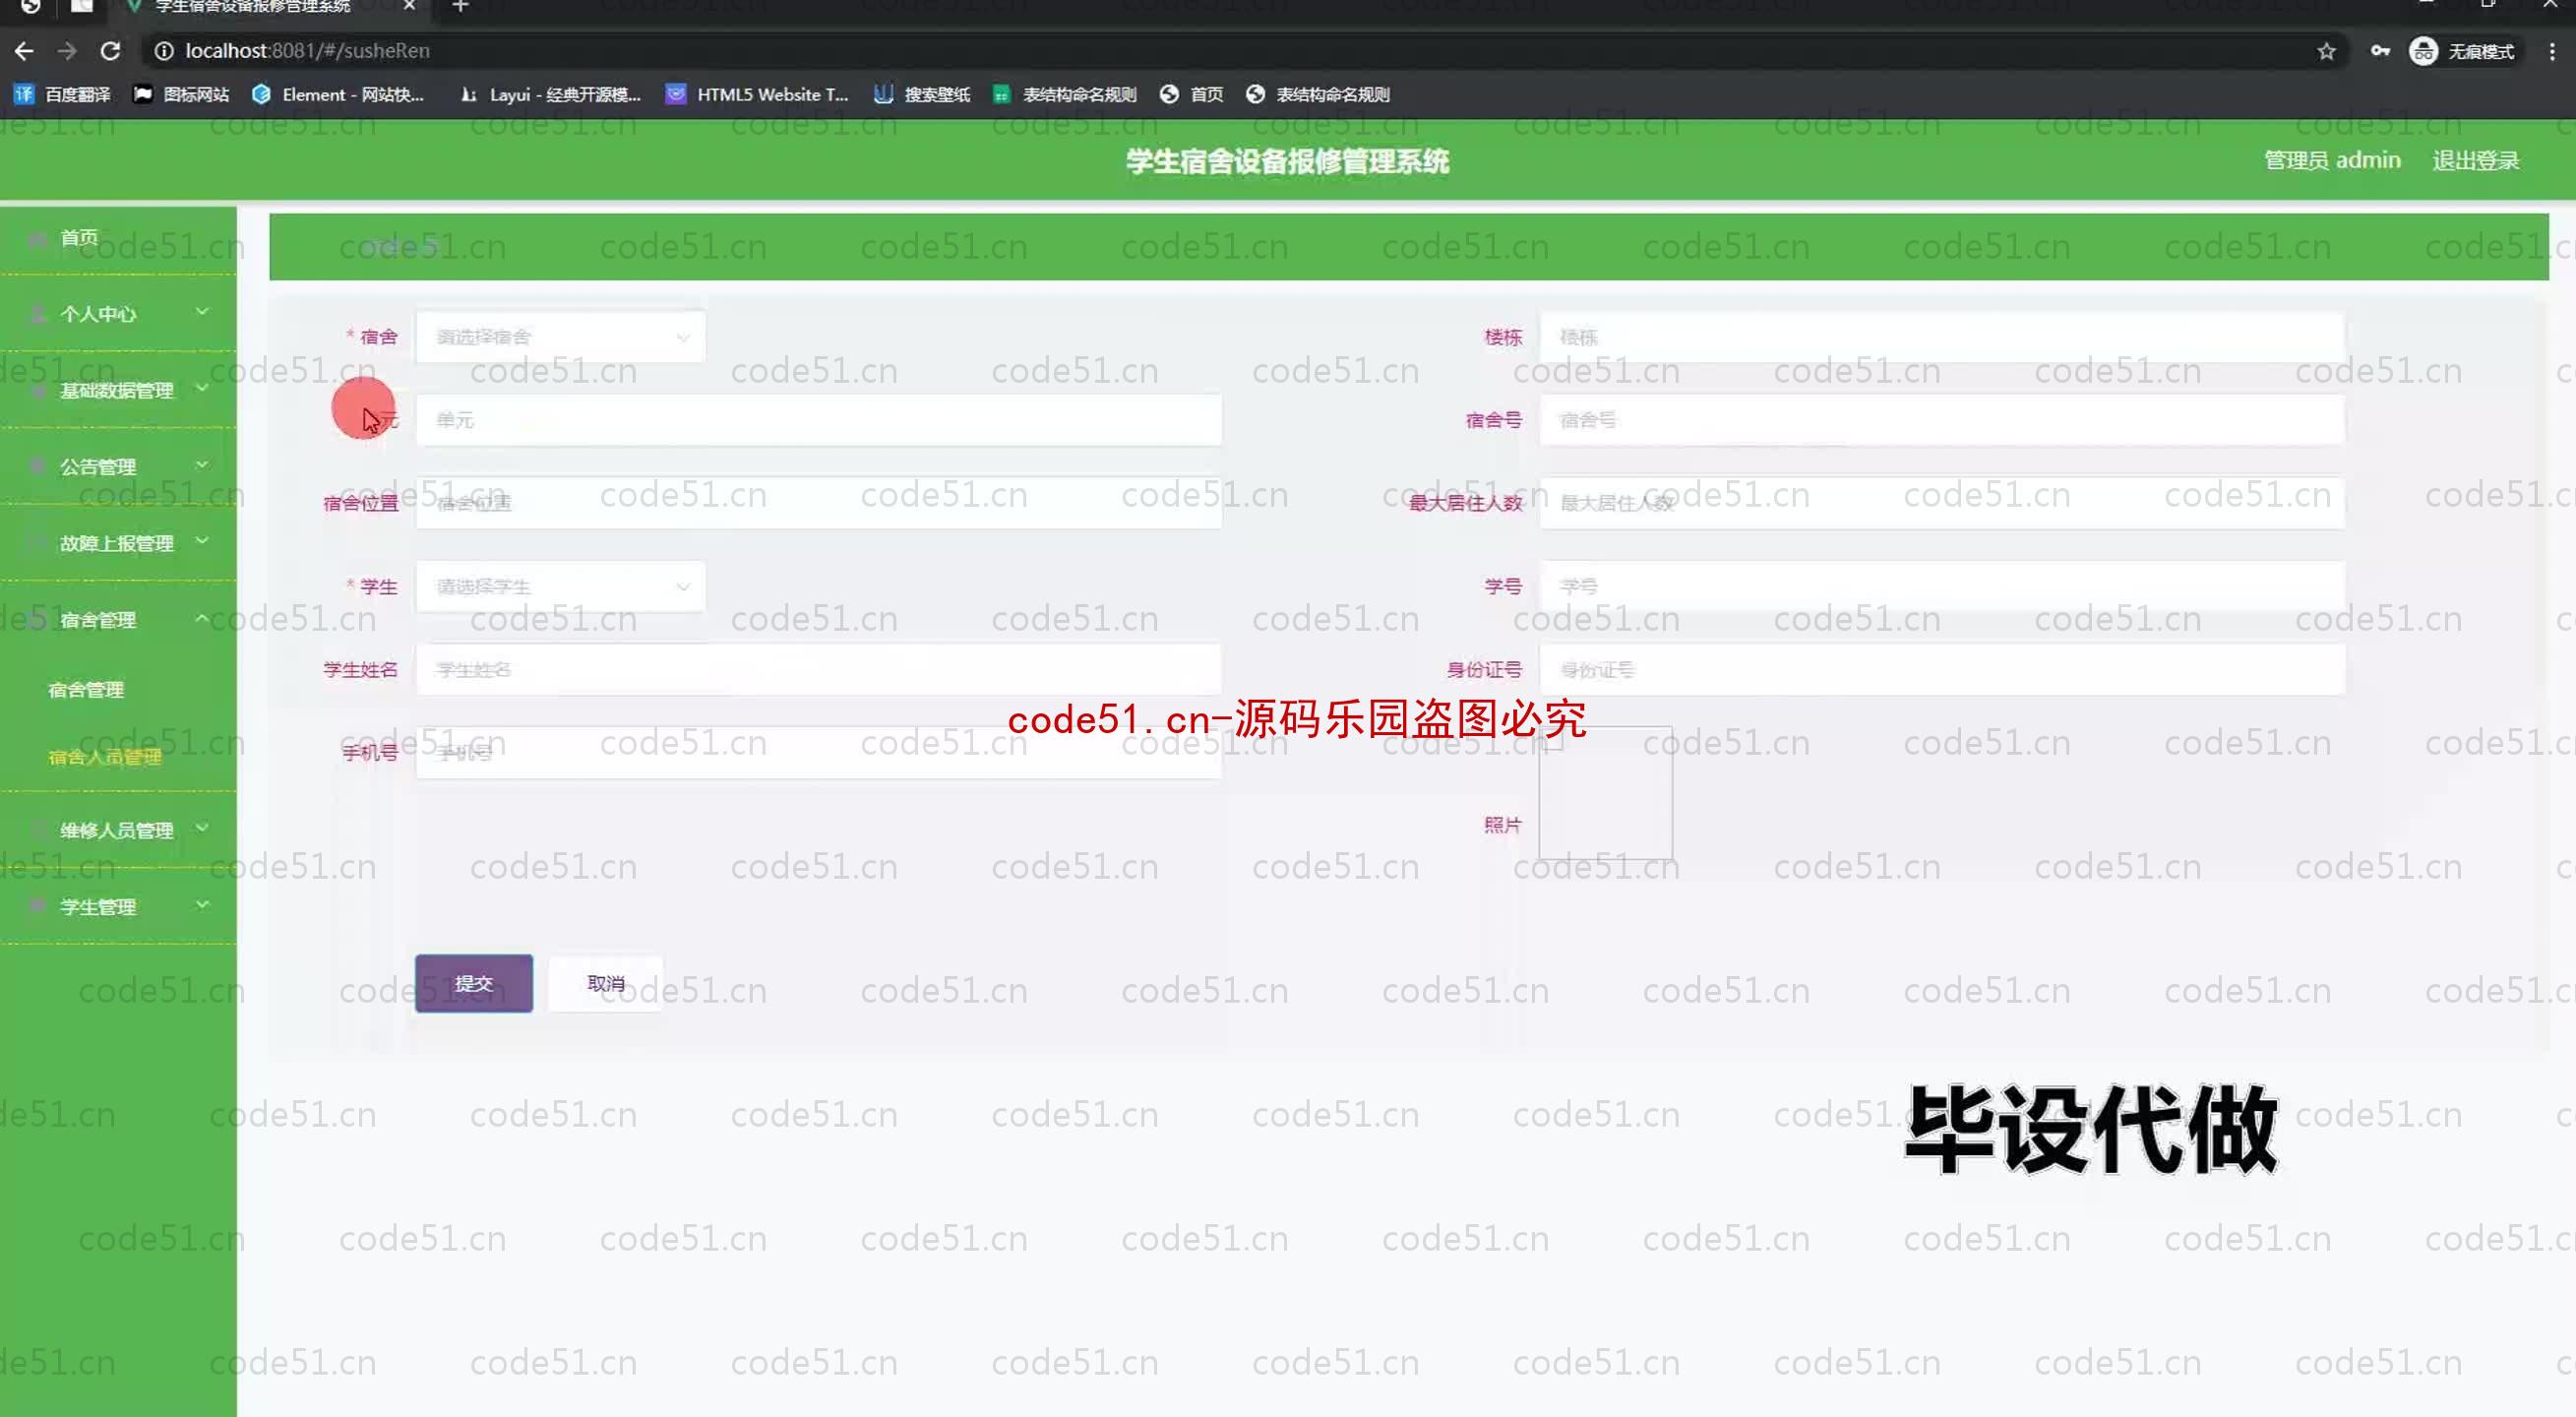This screenshot has height=1417, width=2576.
Task: Click the 楼栋 input field
Action: coord(1942,337)
